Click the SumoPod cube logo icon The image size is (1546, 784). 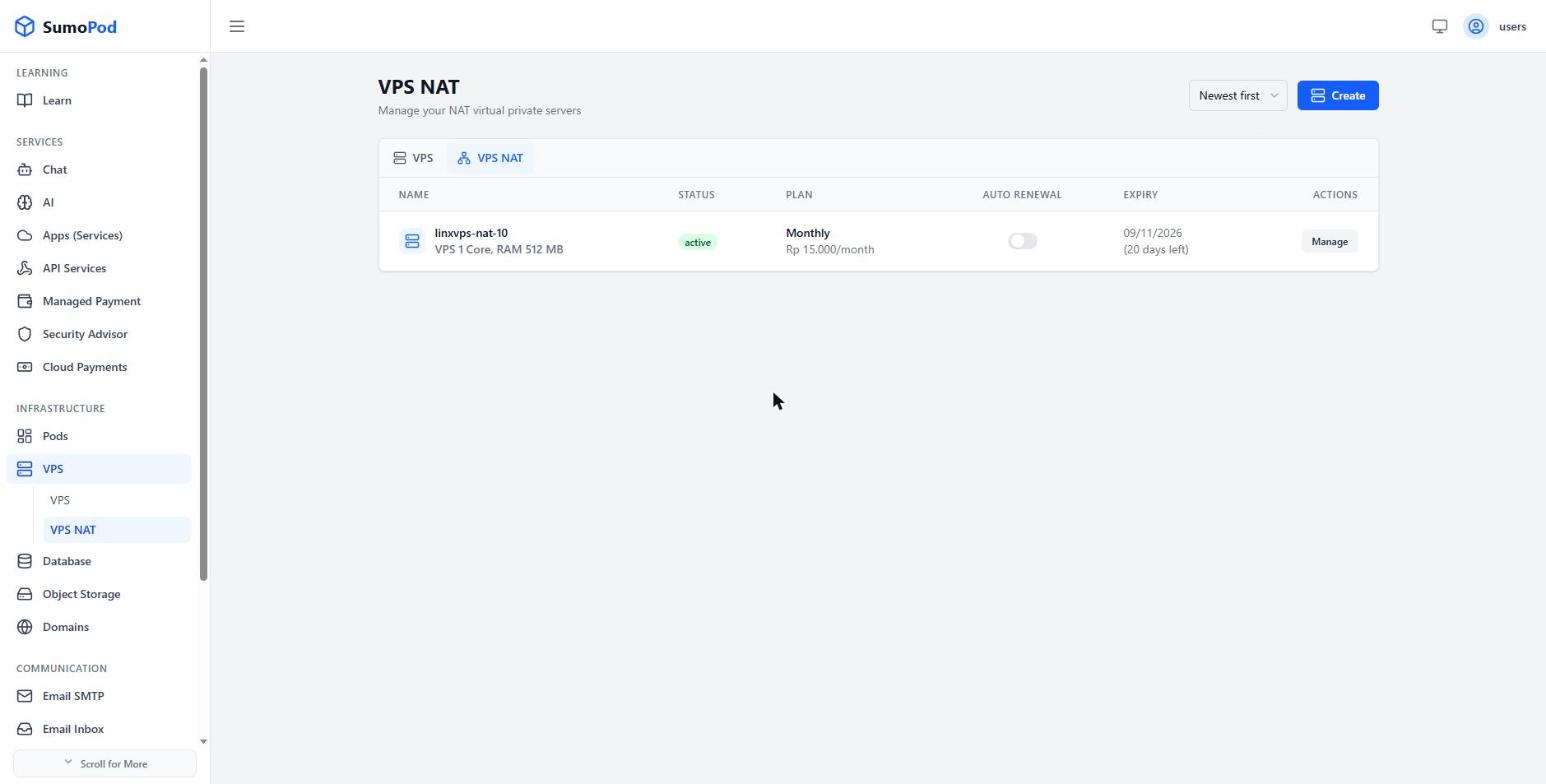click(24, 27)
